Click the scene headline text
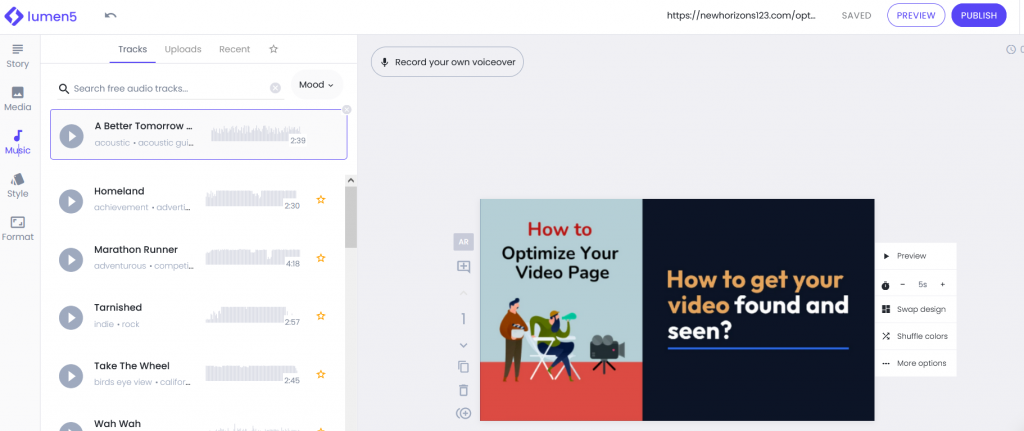This screenshot has height=431, width=1024. (758, 306)
